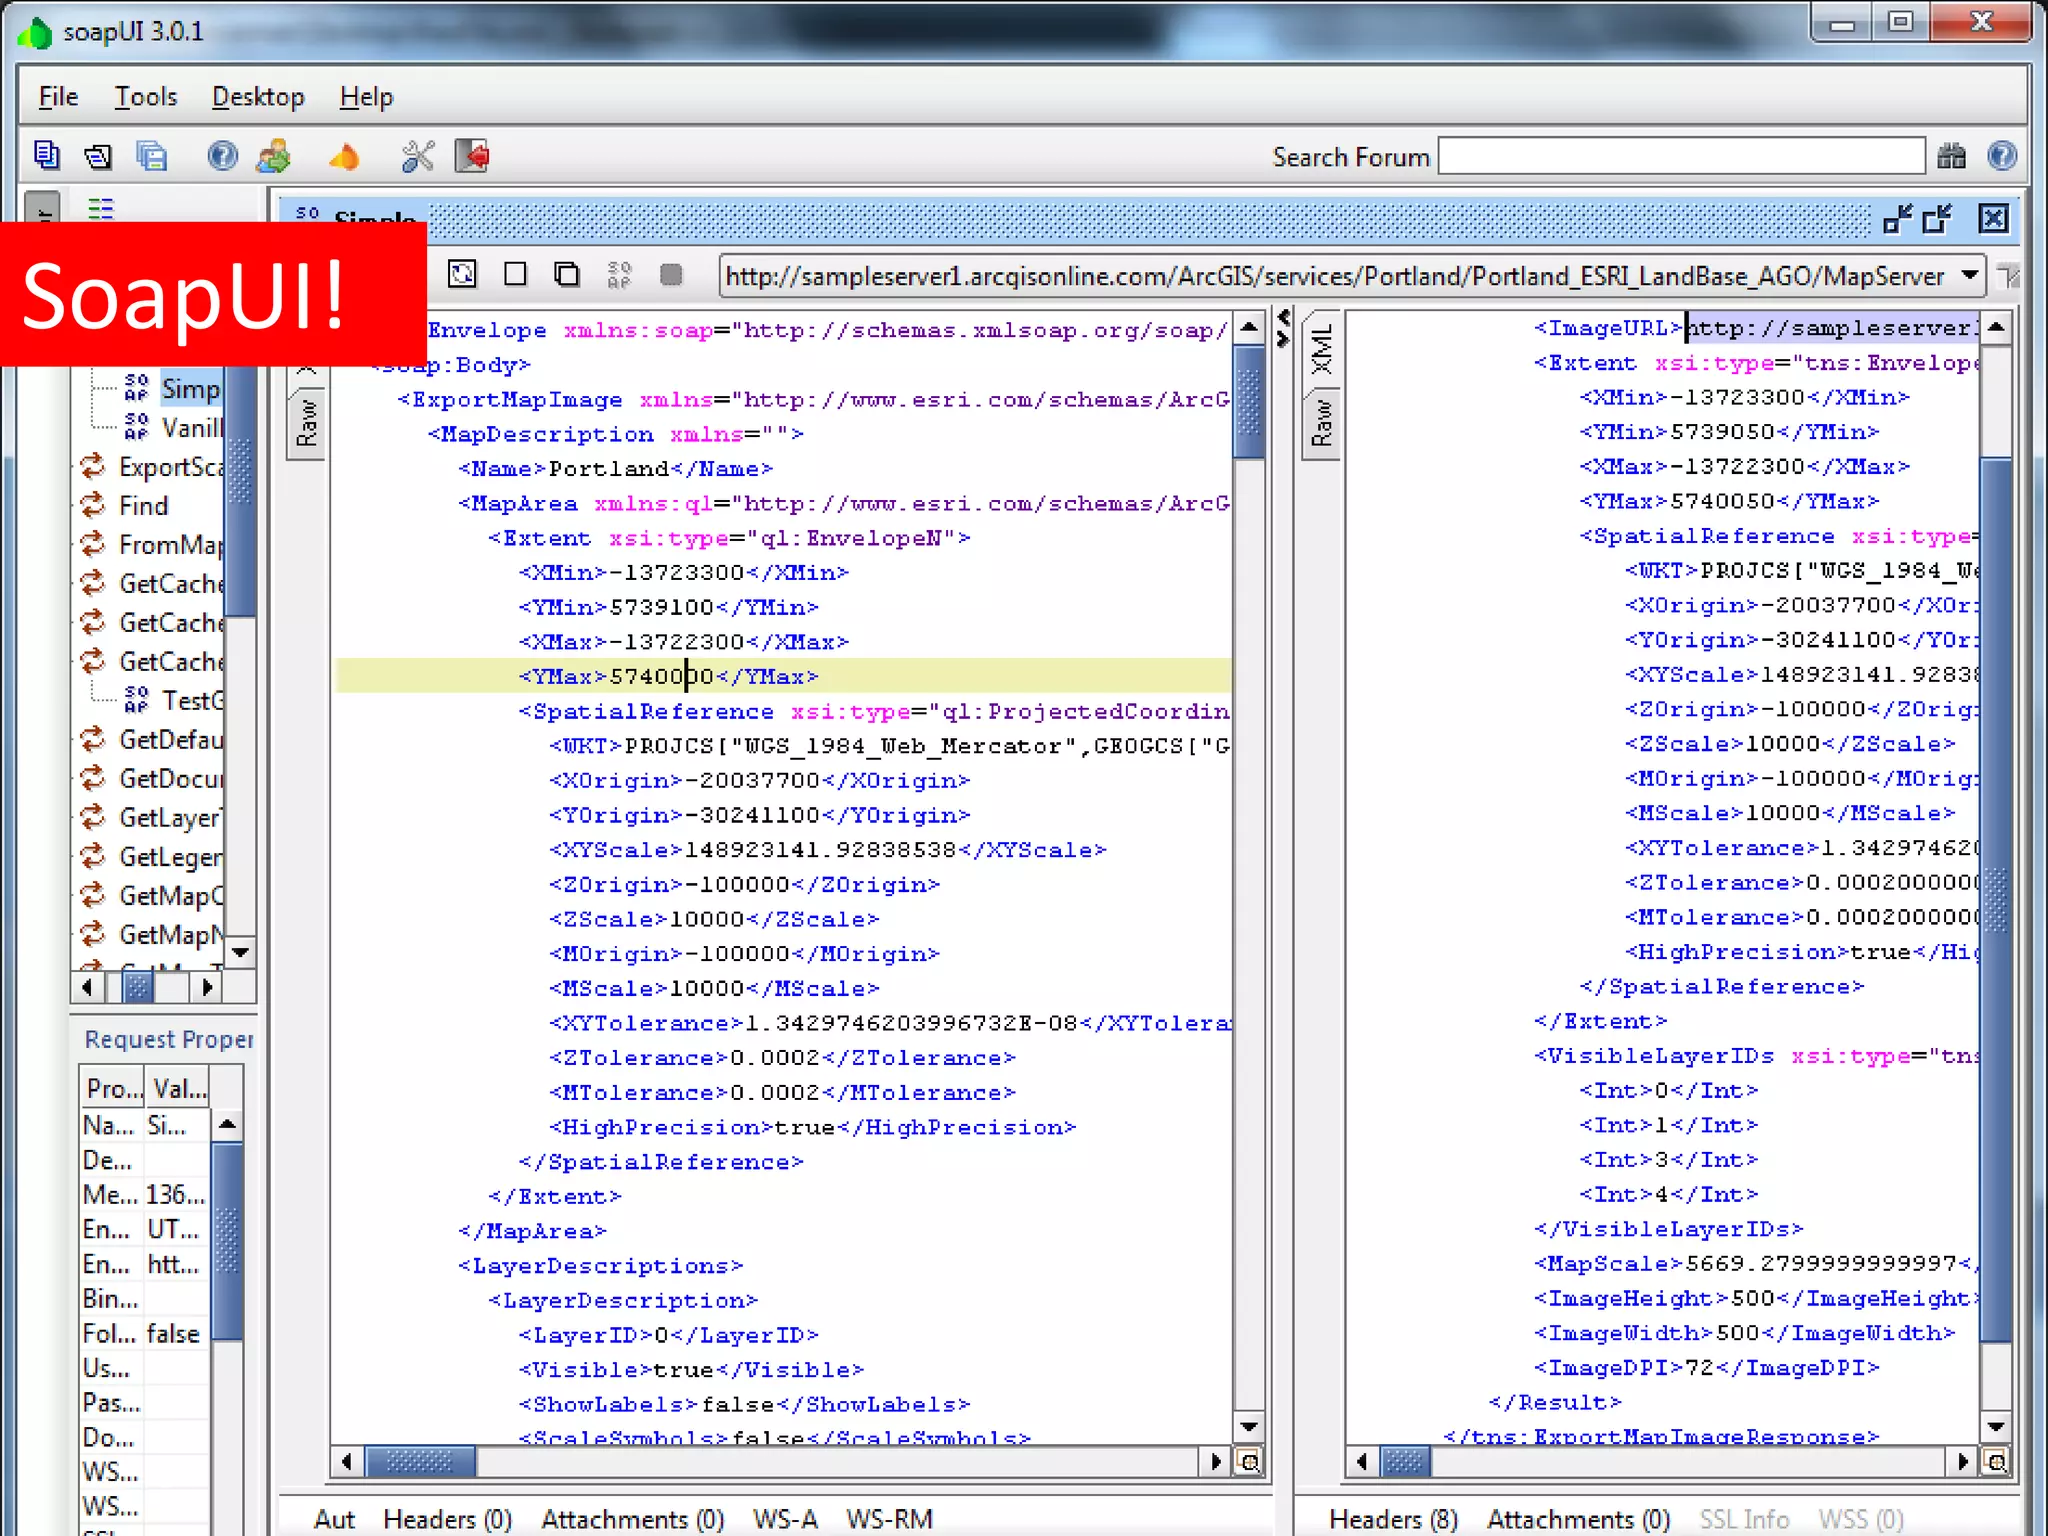2048x1536 pixels.
Task: Click the import project toolbar icon
Action: (98, 156)
